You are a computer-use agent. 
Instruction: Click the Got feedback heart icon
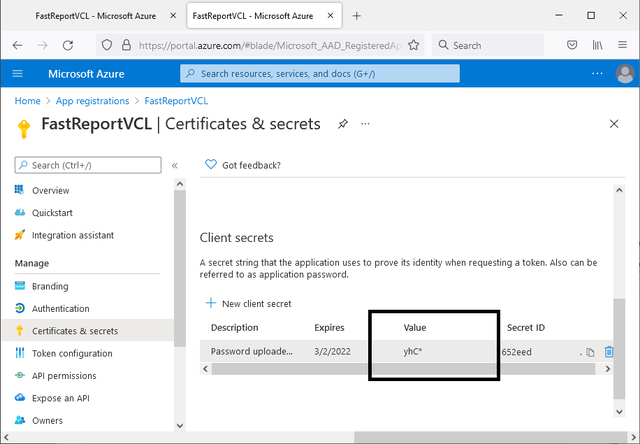coord(211,164)
